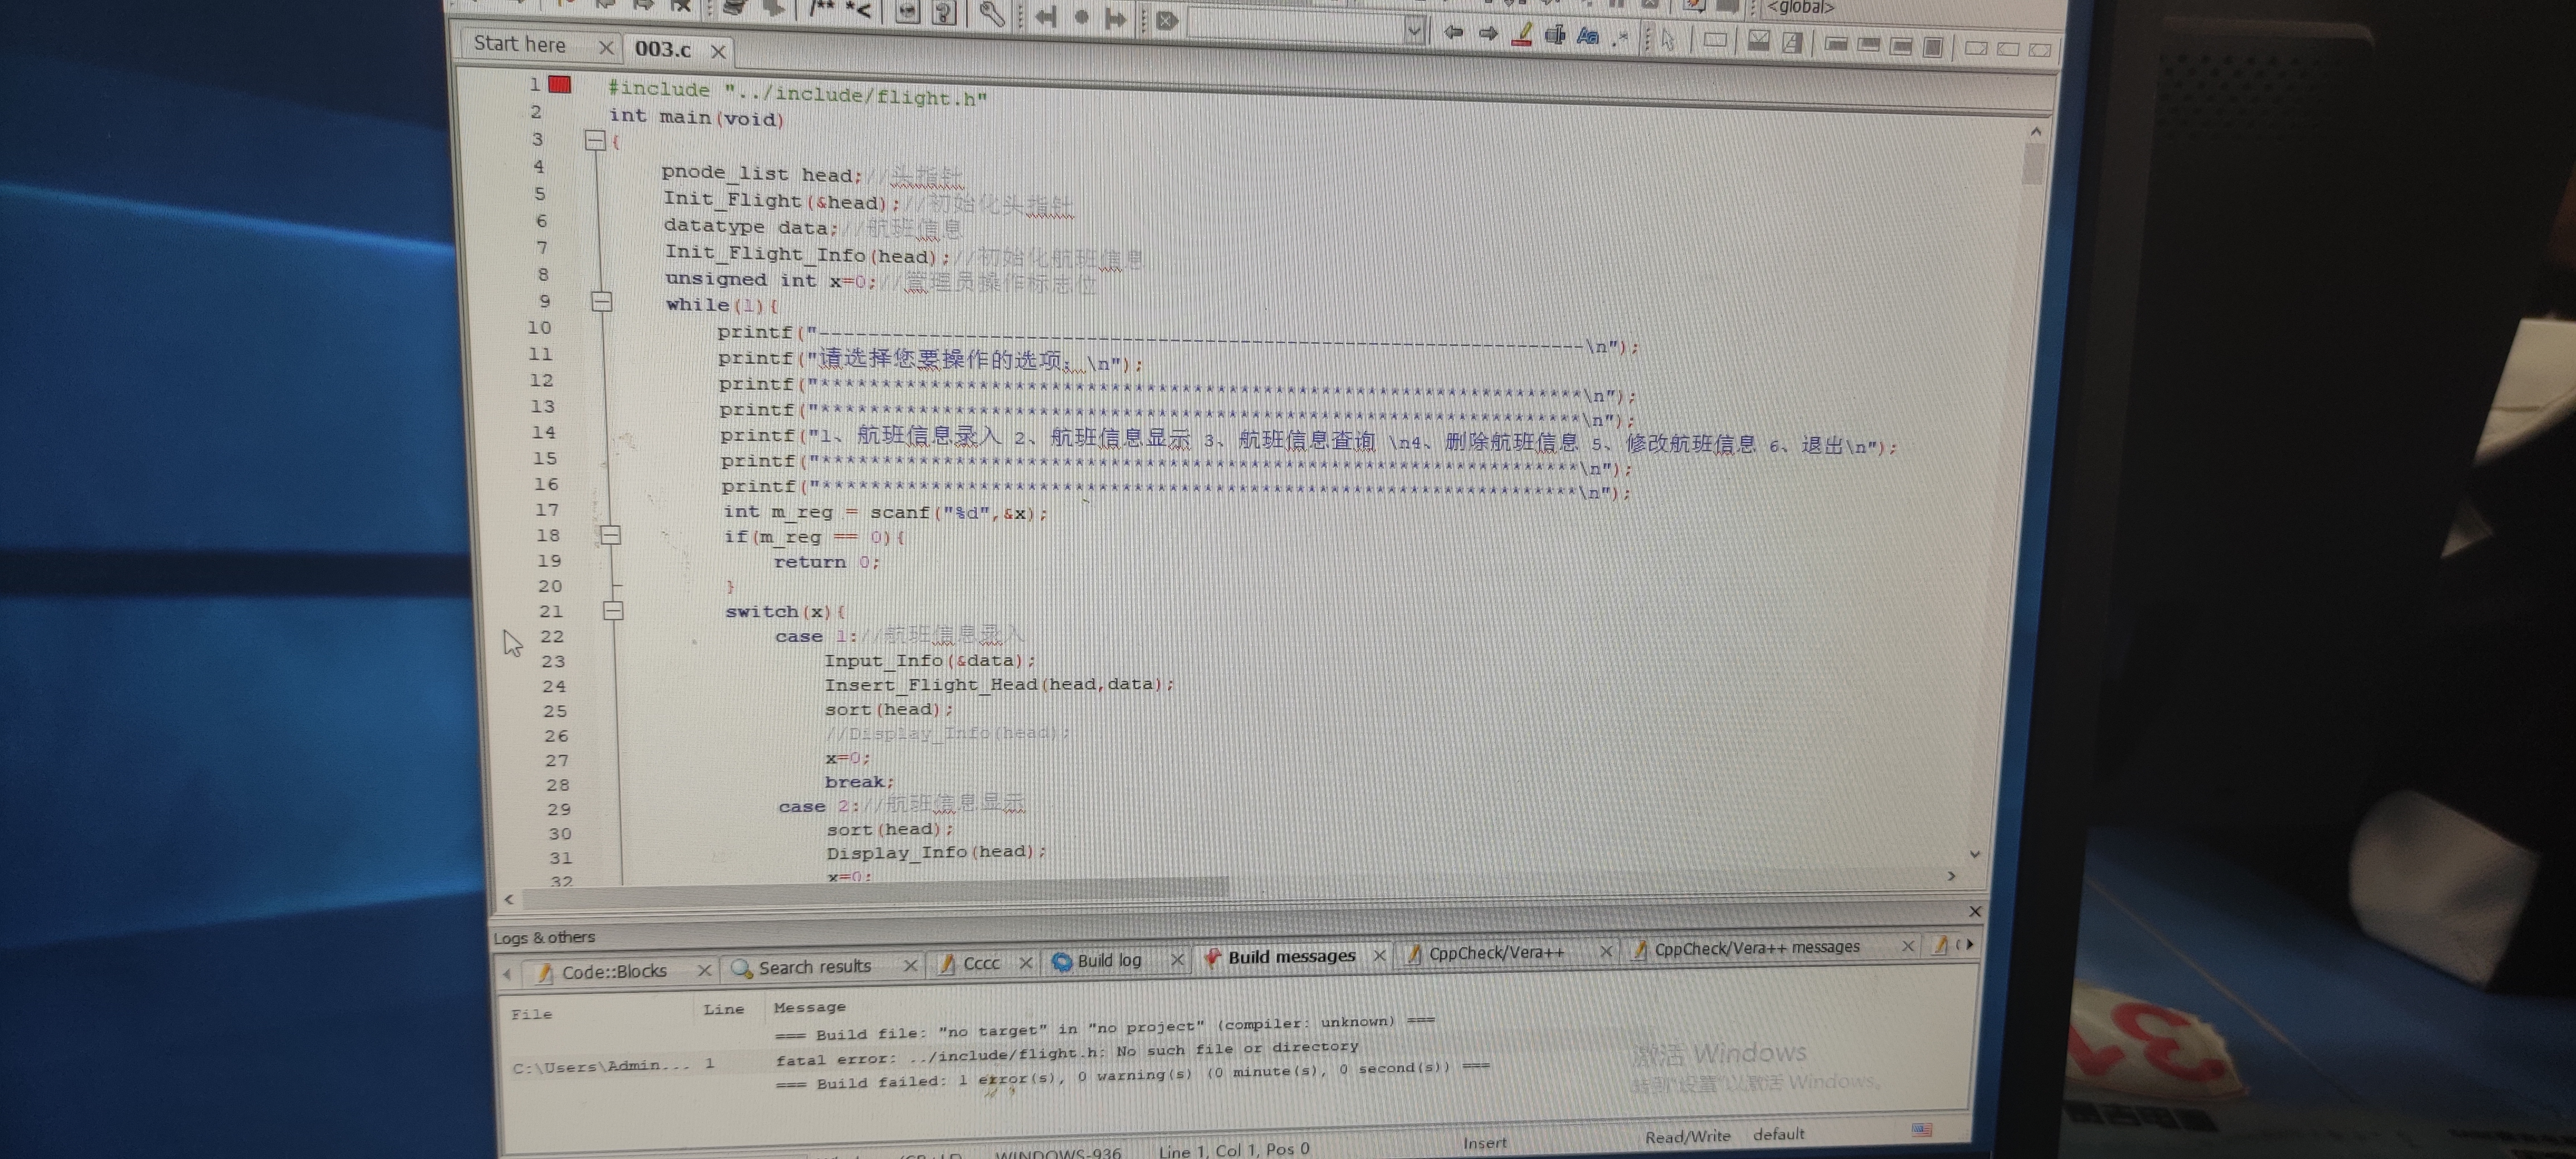The width and height of the screenshot is (2576, 1159).
Task: Click the horizontal scrollbar right arrow
Action: coord(1951,876)
